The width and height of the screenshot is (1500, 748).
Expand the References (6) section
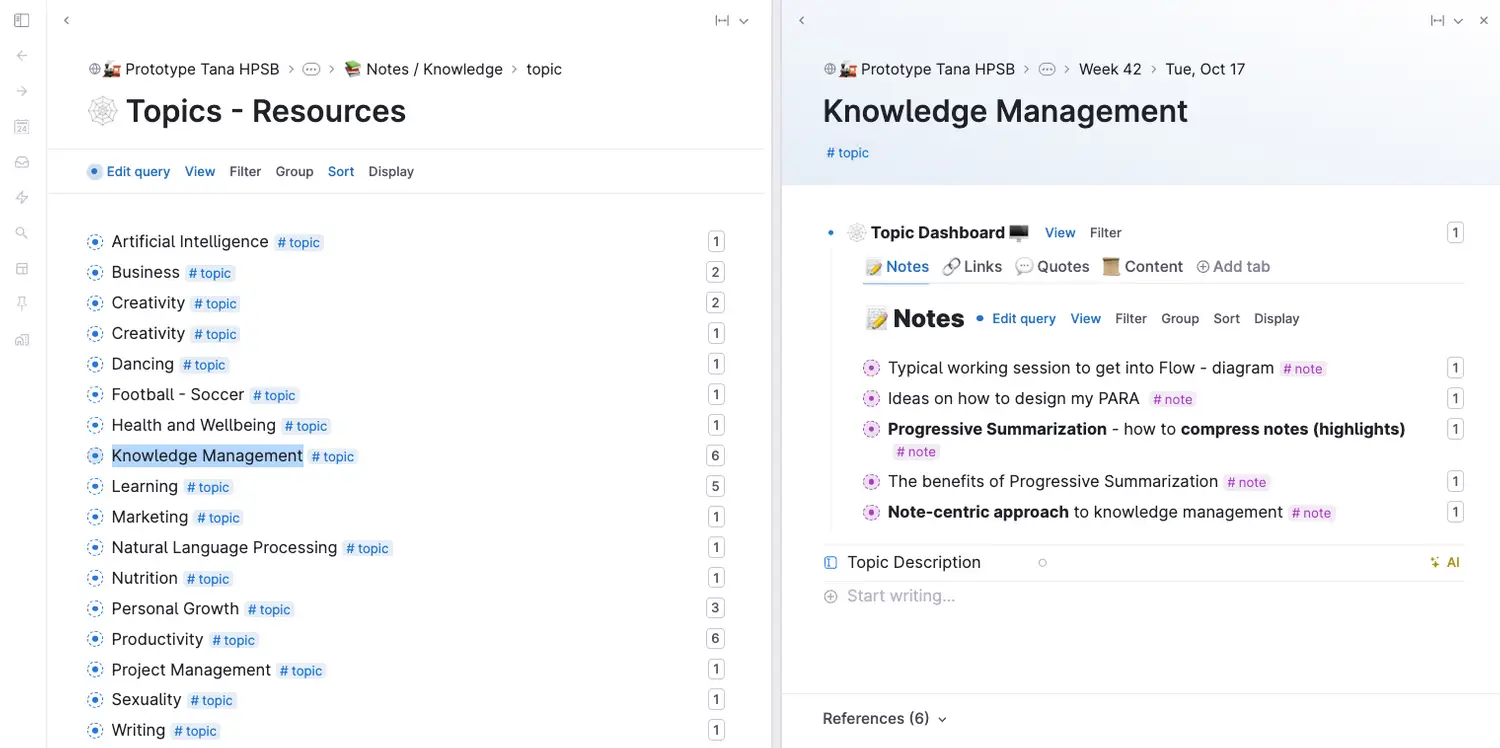click(x=884, y=719)
